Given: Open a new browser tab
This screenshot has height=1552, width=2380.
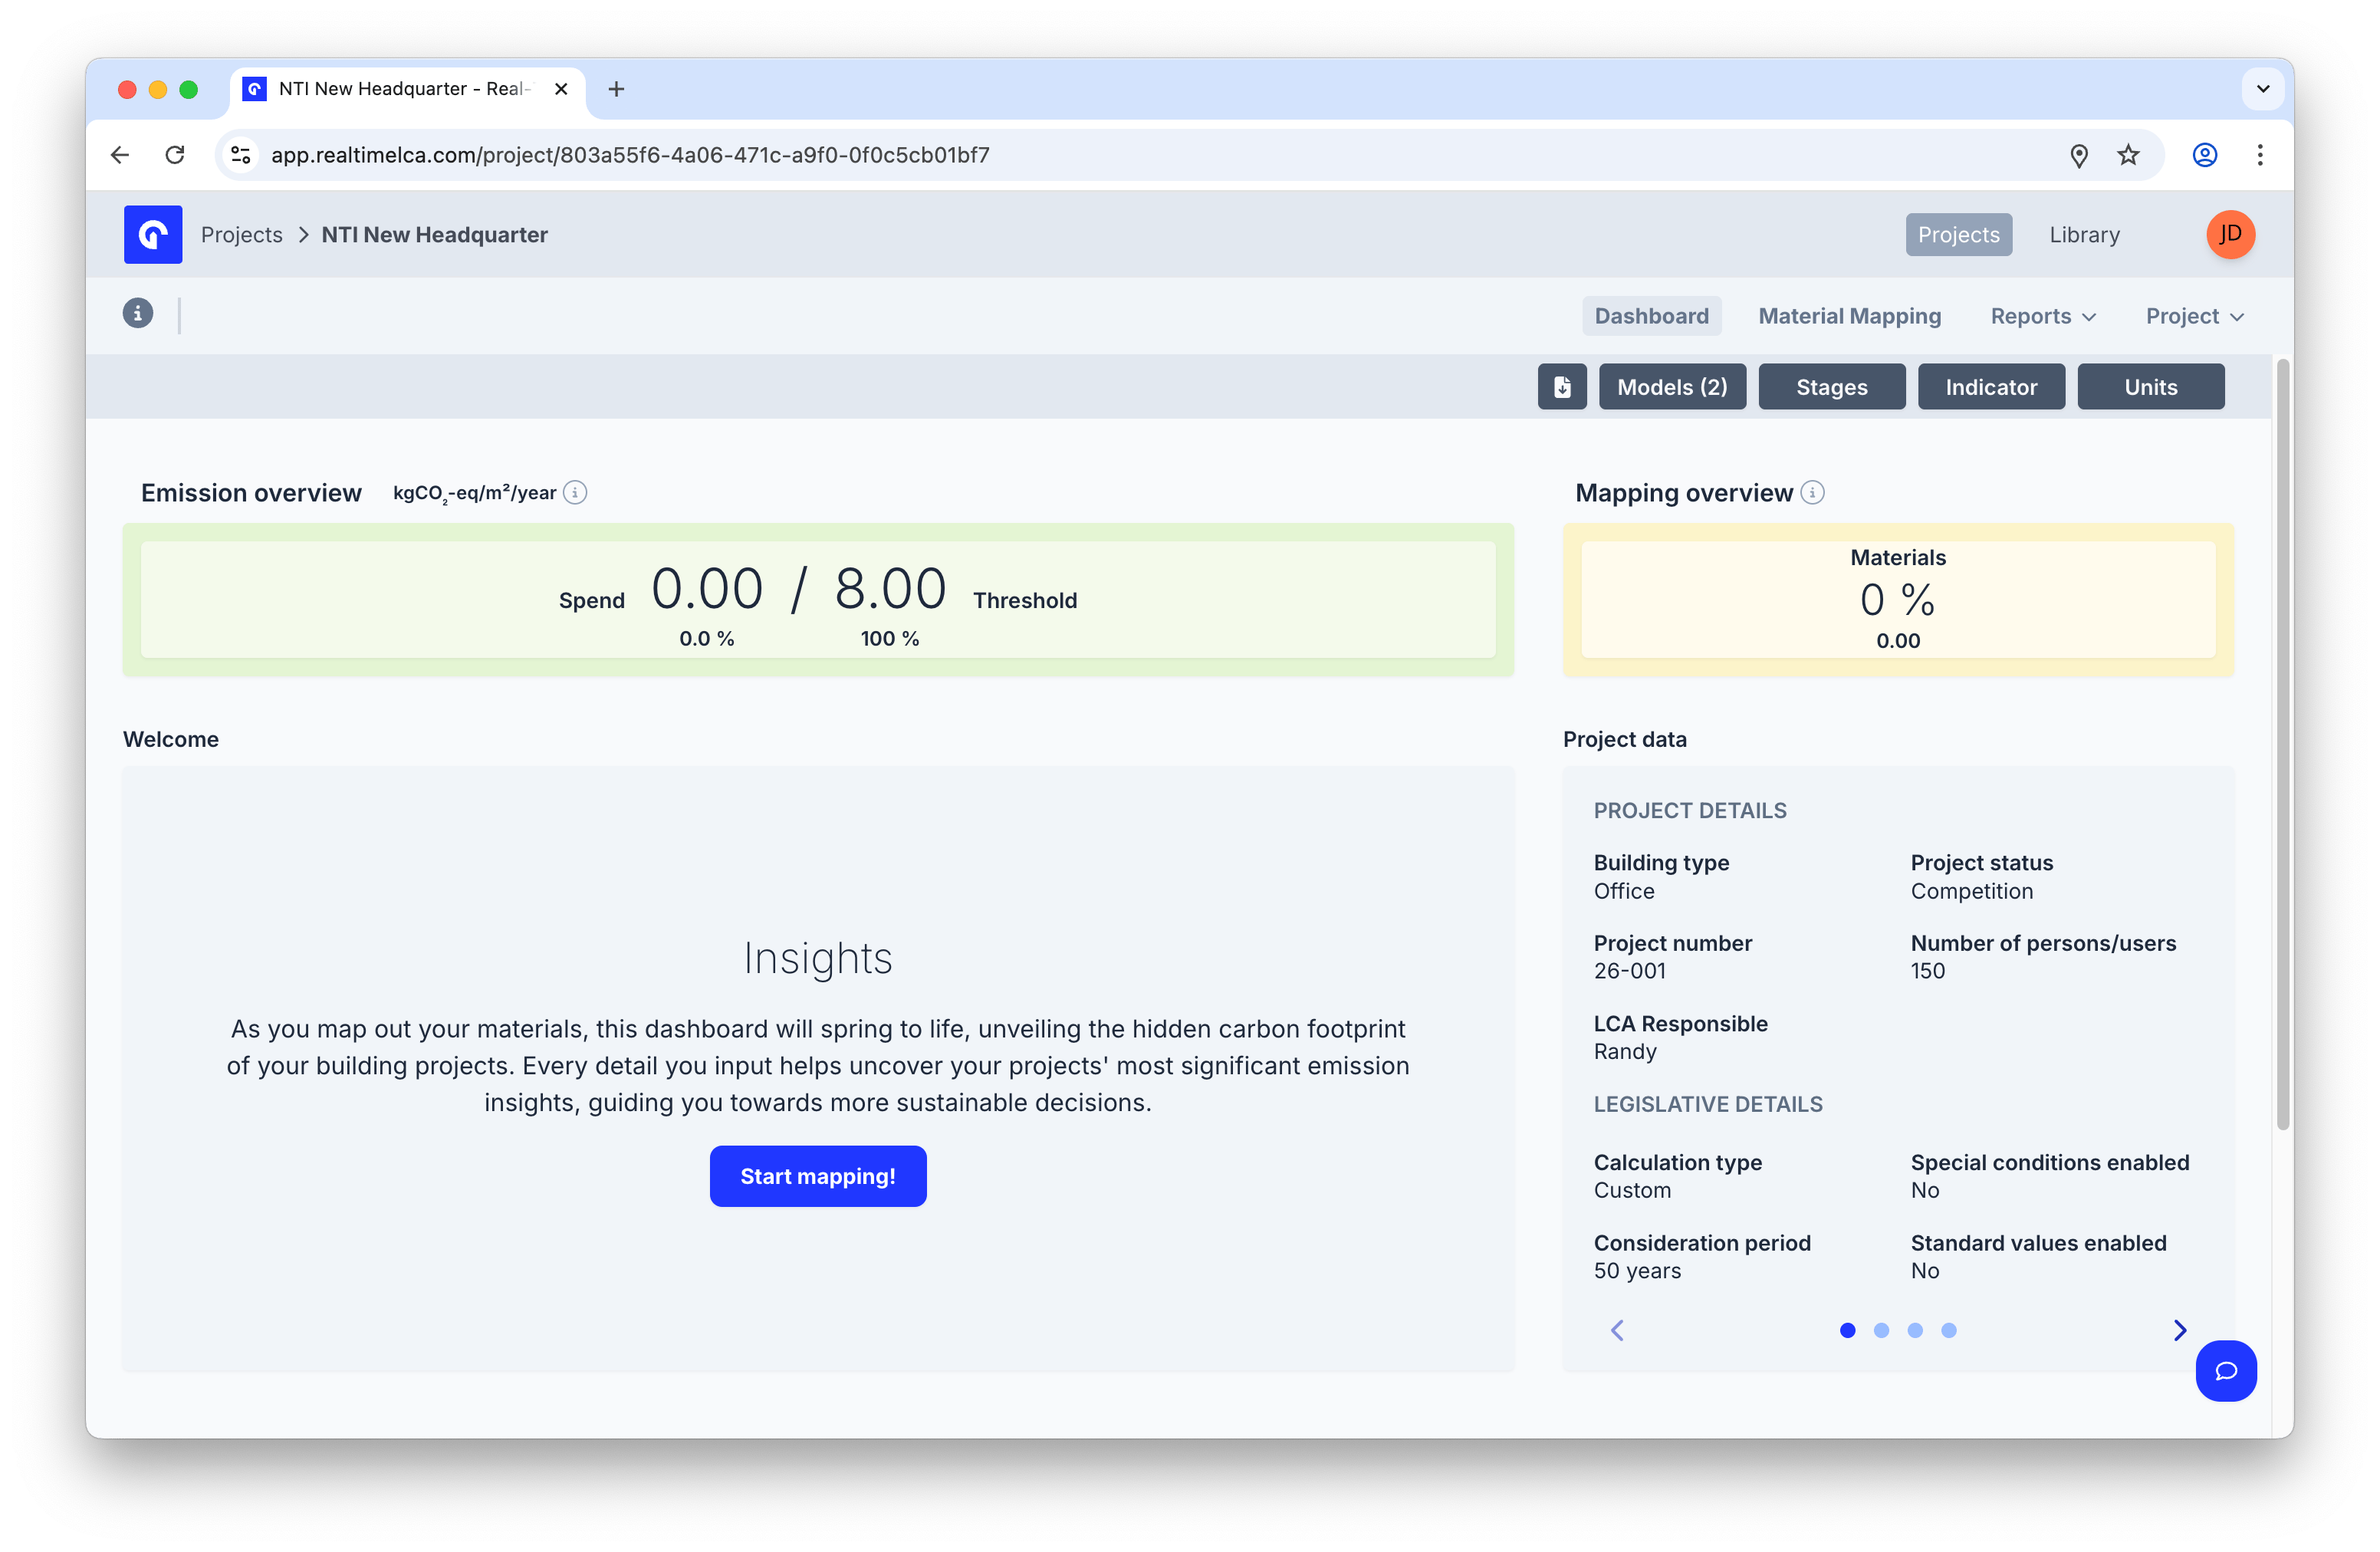Looking at the screenshot, I should click(x=616, y=89).
